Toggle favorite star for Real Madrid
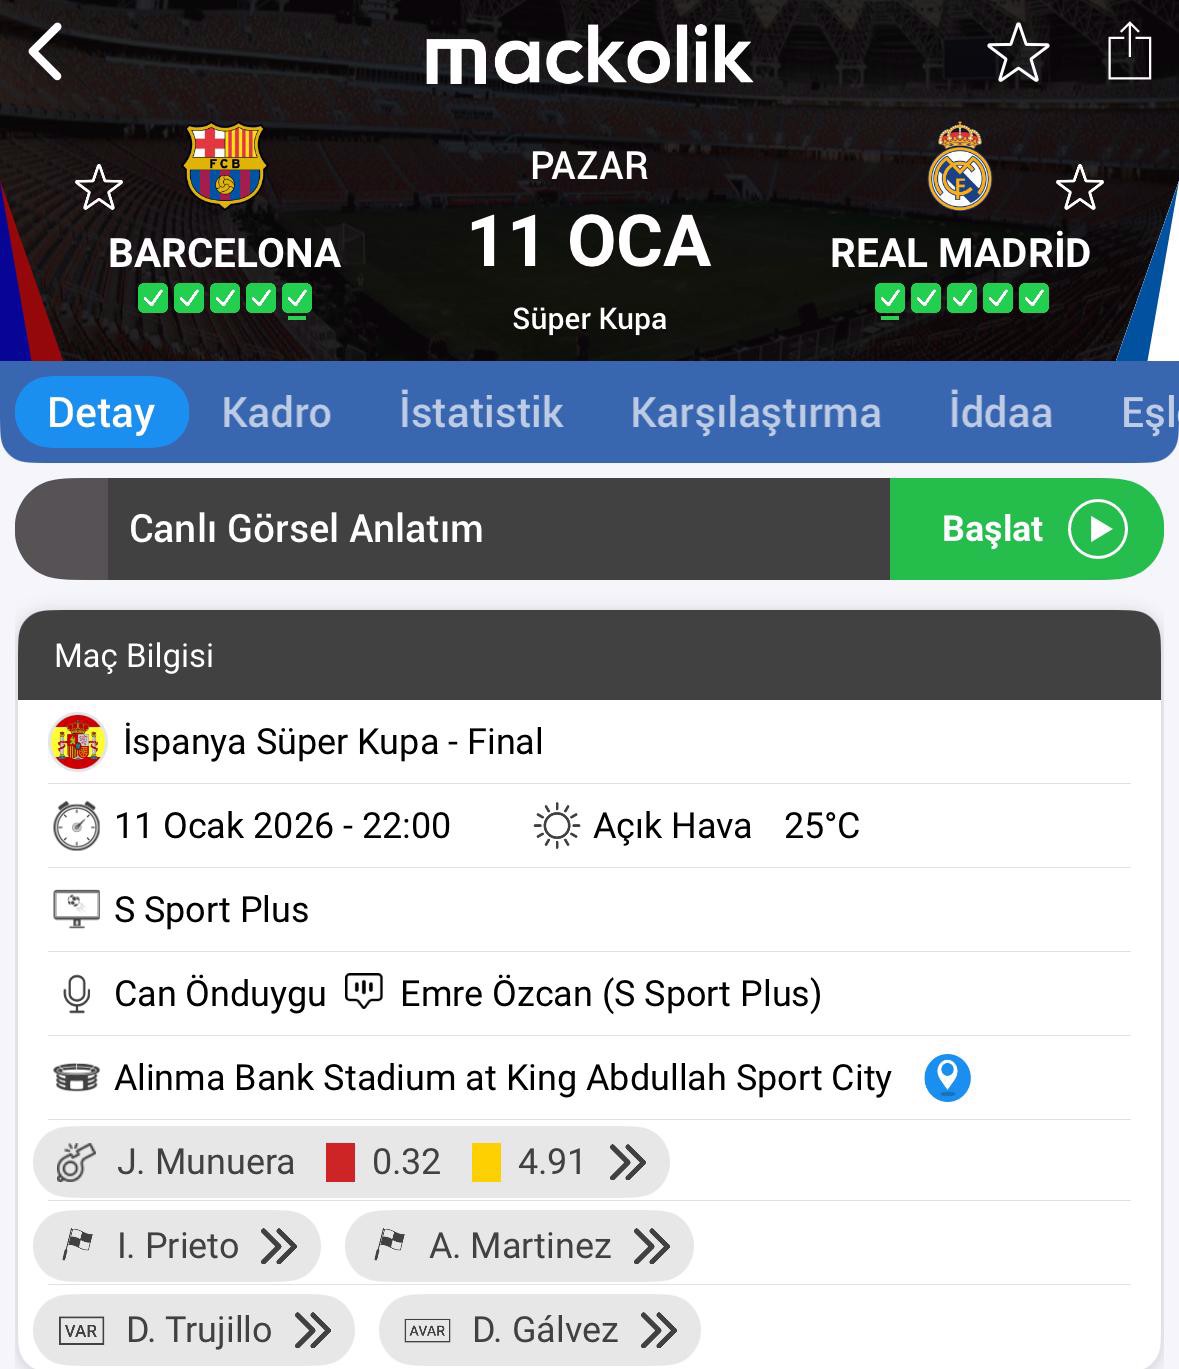 (x=1079, y=188)
